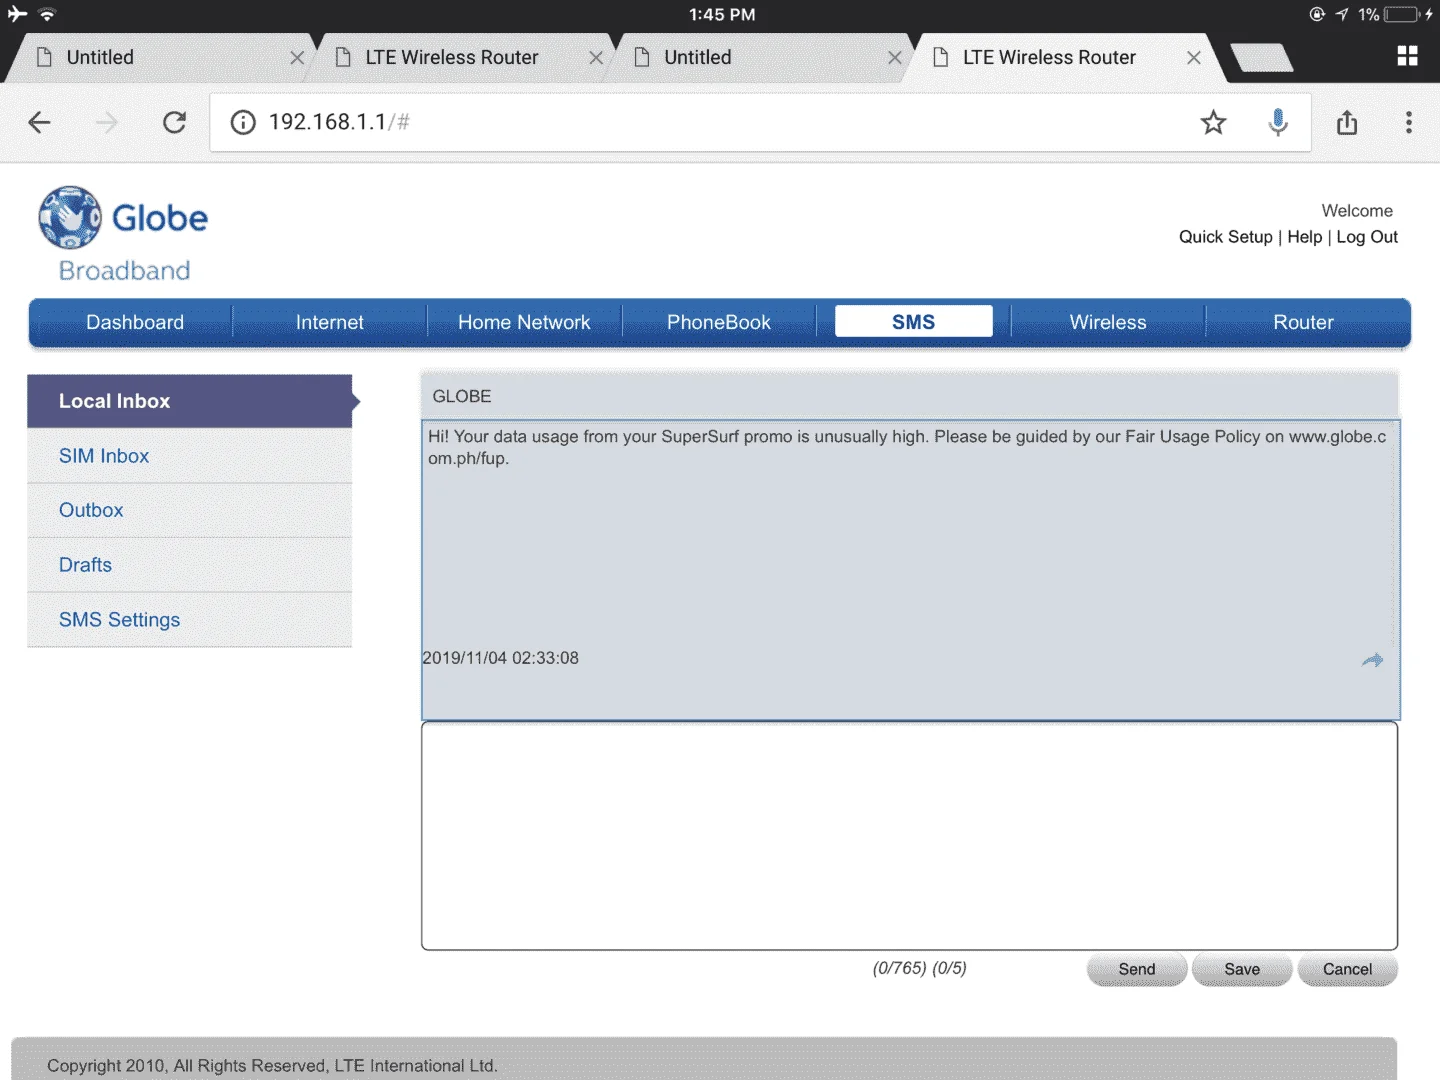1440x1080 pixels.
Task: Click the (0/765) character counter
Action: [899, 968]
